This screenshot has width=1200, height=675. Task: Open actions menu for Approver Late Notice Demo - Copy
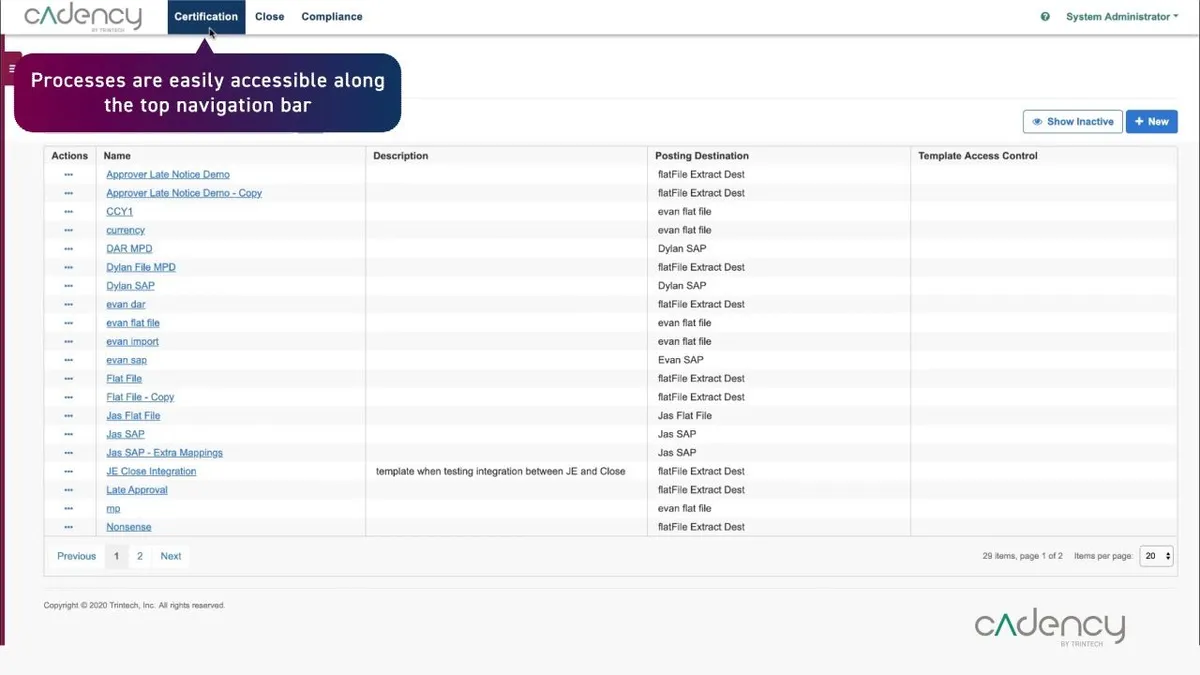click(x=69, y=193)
